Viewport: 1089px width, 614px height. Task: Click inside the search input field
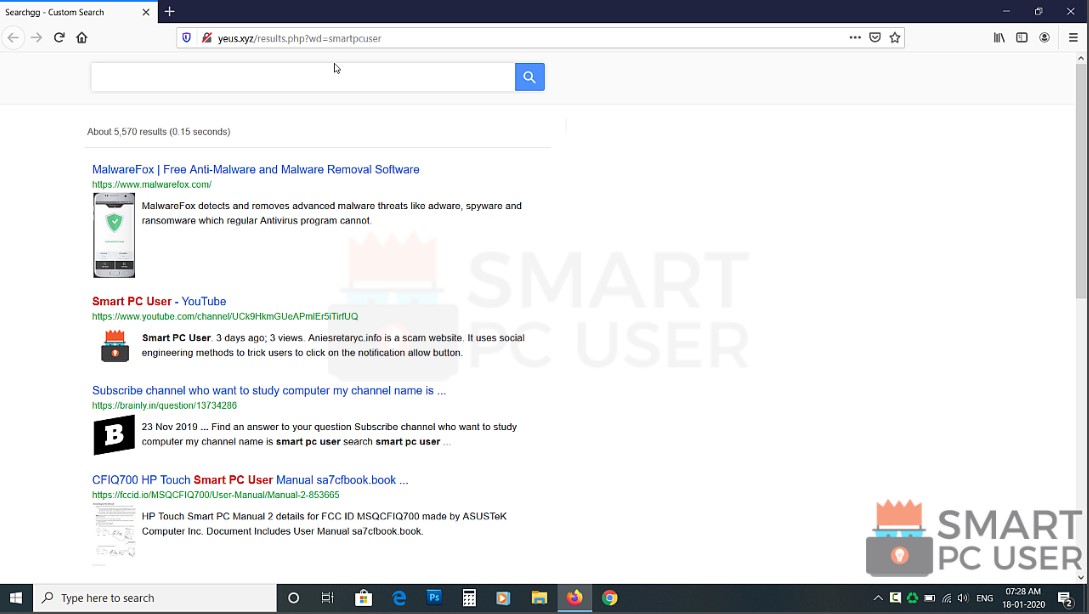coord(300,76)
